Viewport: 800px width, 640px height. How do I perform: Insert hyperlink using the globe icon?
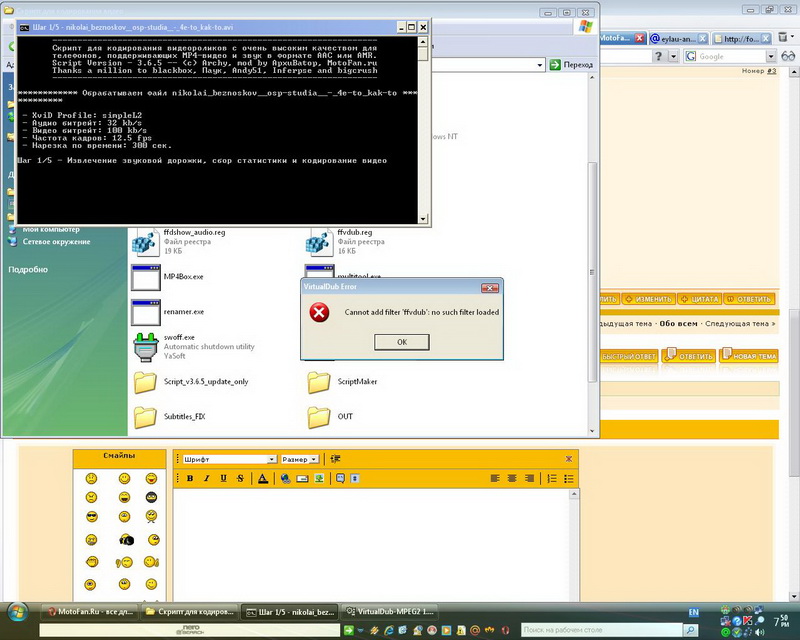(286, 478)
